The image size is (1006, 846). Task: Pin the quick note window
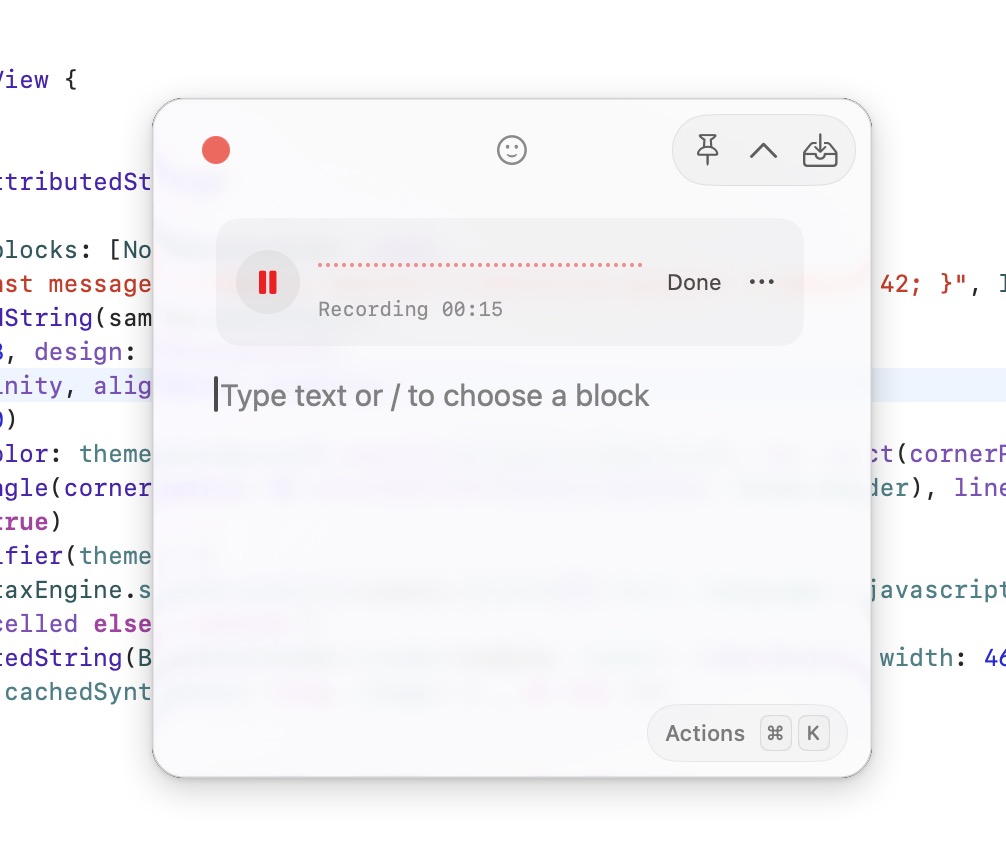708,150
